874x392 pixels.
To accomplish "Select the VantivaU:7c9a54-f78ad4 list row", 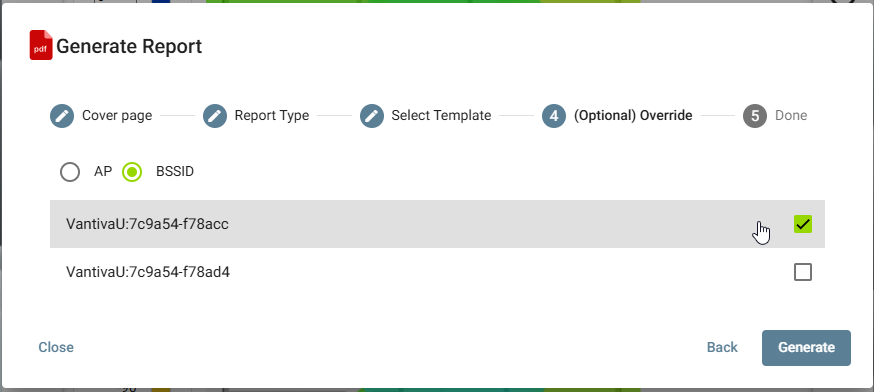I will (438, 272).
